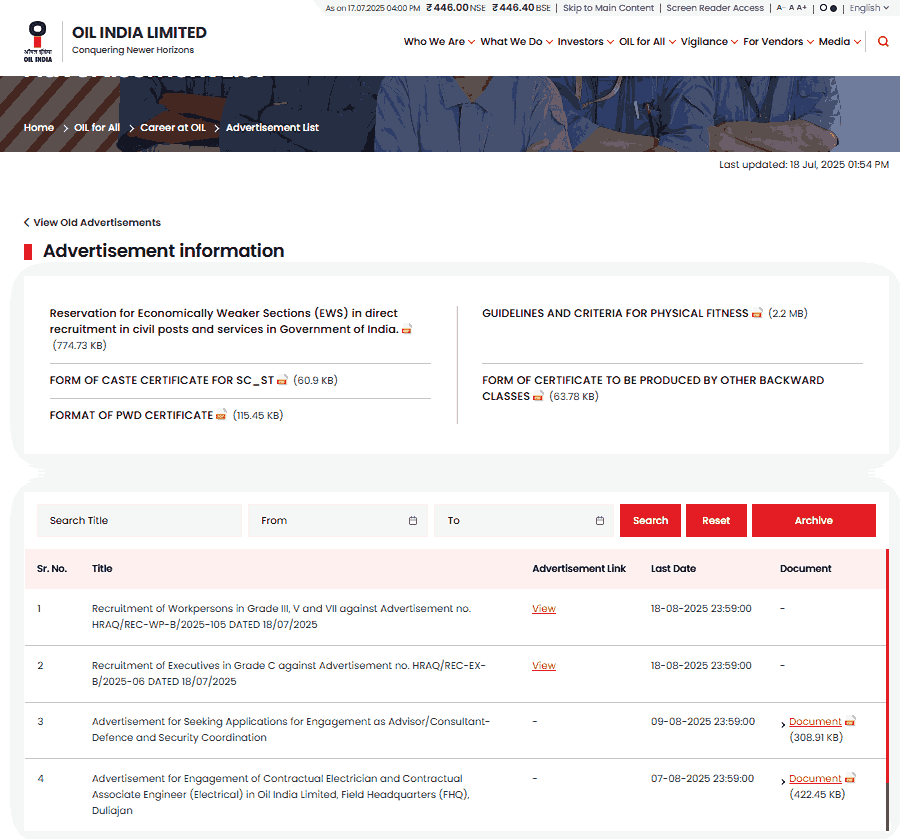Open GUIDELINES AND CRITERIA FOR PHYSICAL FITNESS
This screenshot has height=839, width=900.
615,313
